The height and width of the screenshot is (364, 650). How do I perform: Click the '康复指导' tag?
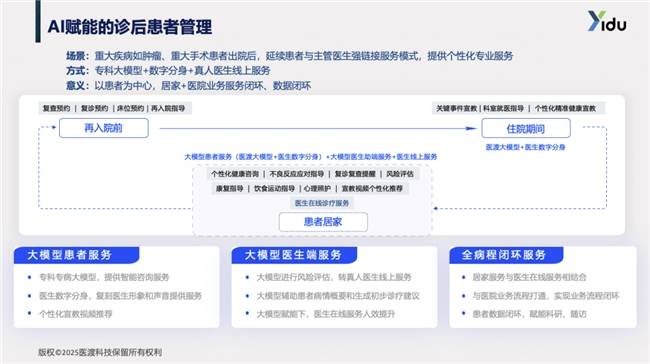[x=229, y=189]
